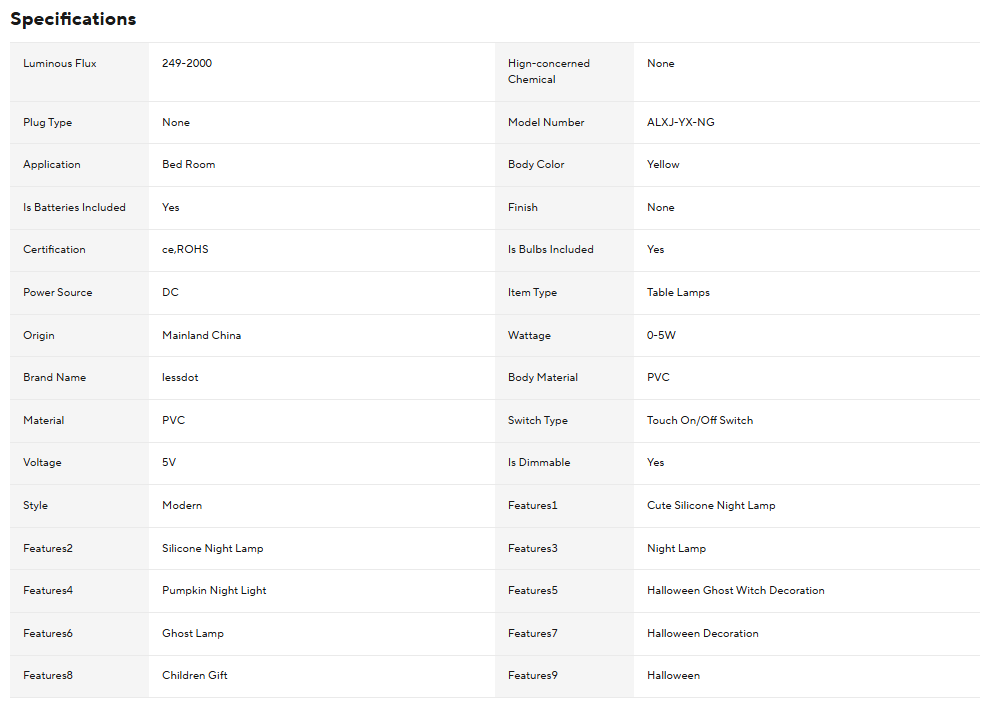Click the Voltage value 5V
Image resolution: width=995 pixels, height=720 pixels.
pos(169,463)
